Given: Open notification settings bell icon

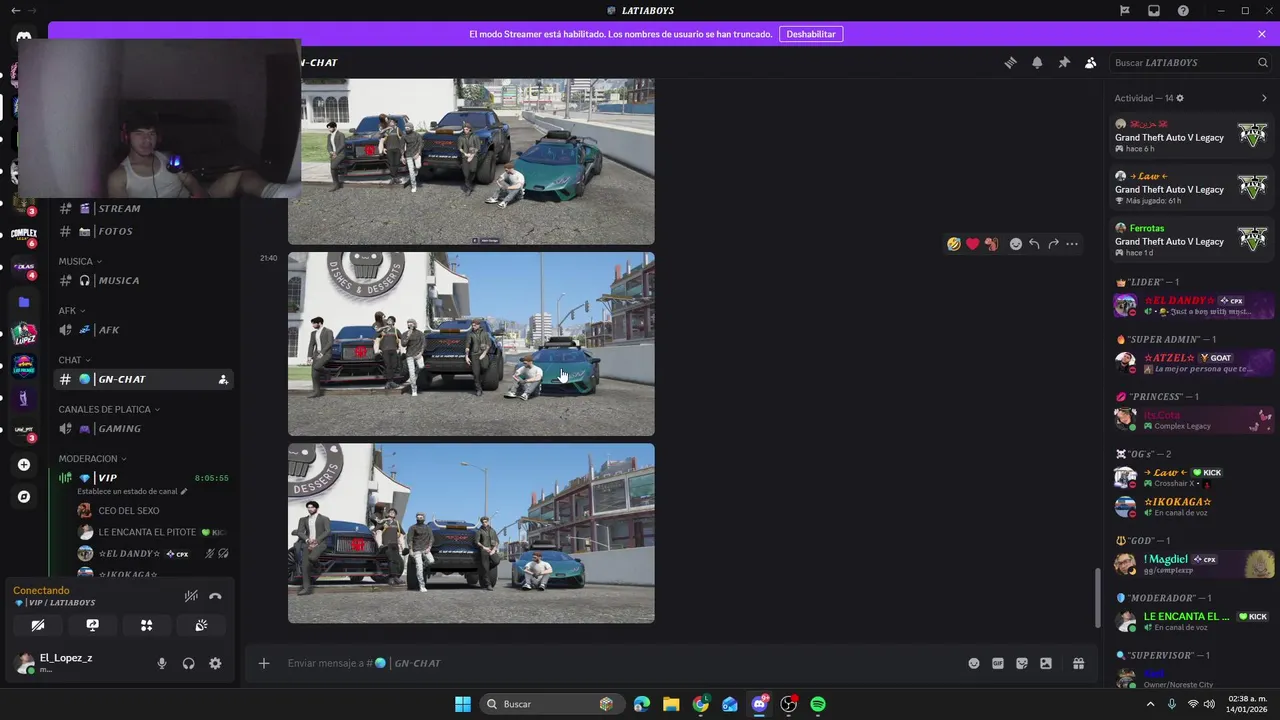Looking at the screenshot, I should pyautogui.click(x=1037, y=62).
